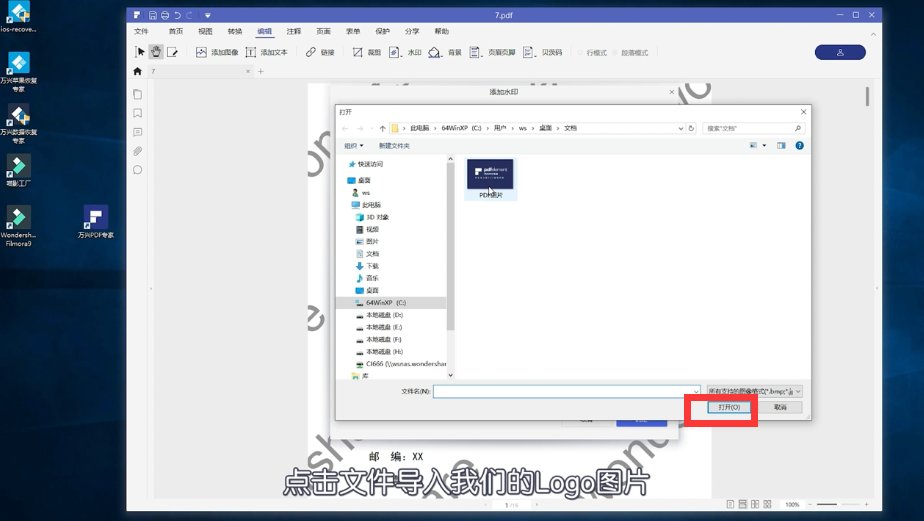The image size is (924, 521).
Task: Click the zoom out minus button
Action: pos(810,504)
